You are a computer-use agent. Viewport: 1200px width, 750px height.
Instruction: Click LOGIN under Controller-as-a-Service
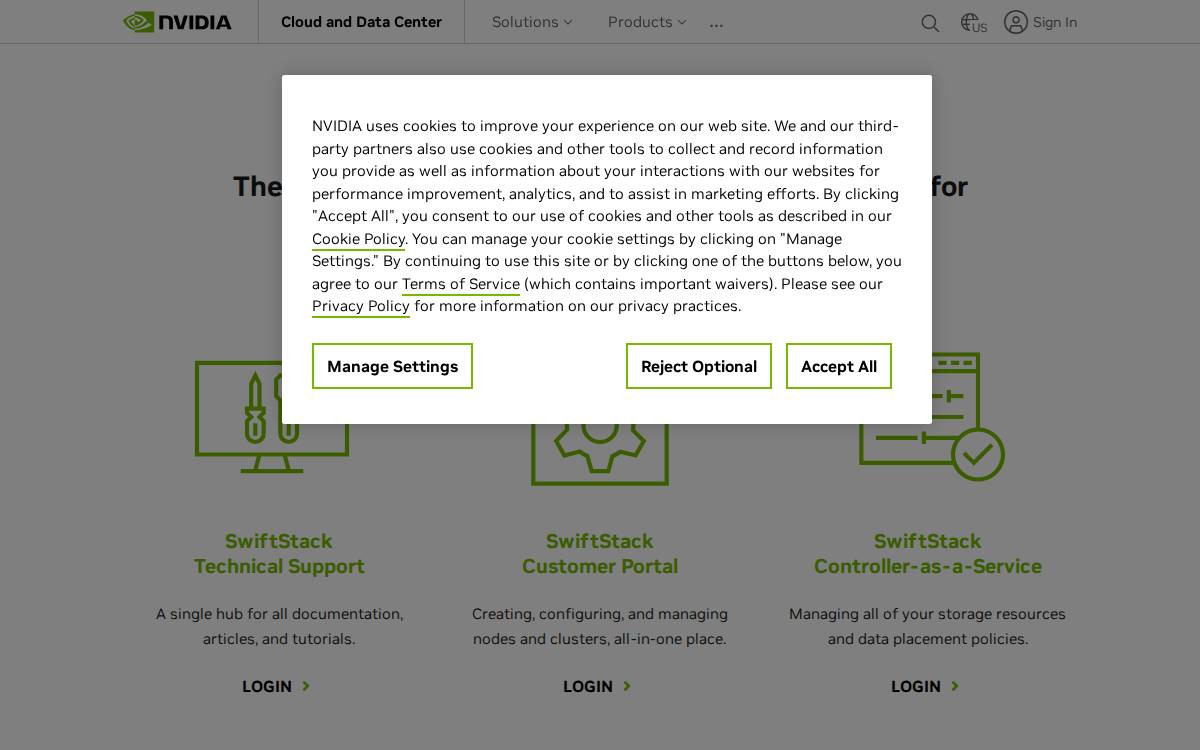926,686
